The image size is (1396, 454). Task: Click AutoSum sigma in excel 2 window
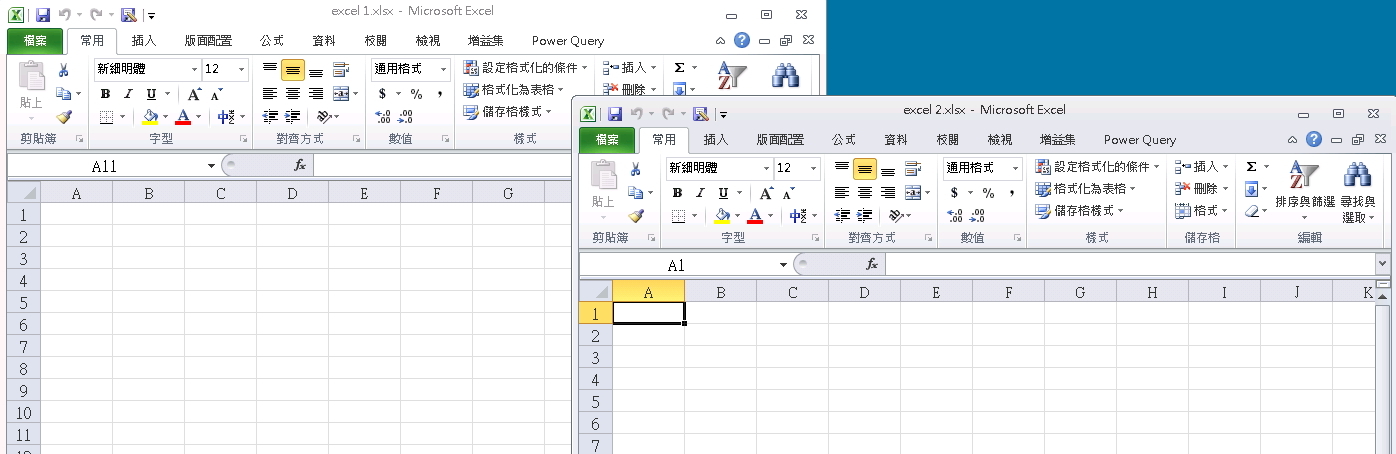coord(1251,167)
